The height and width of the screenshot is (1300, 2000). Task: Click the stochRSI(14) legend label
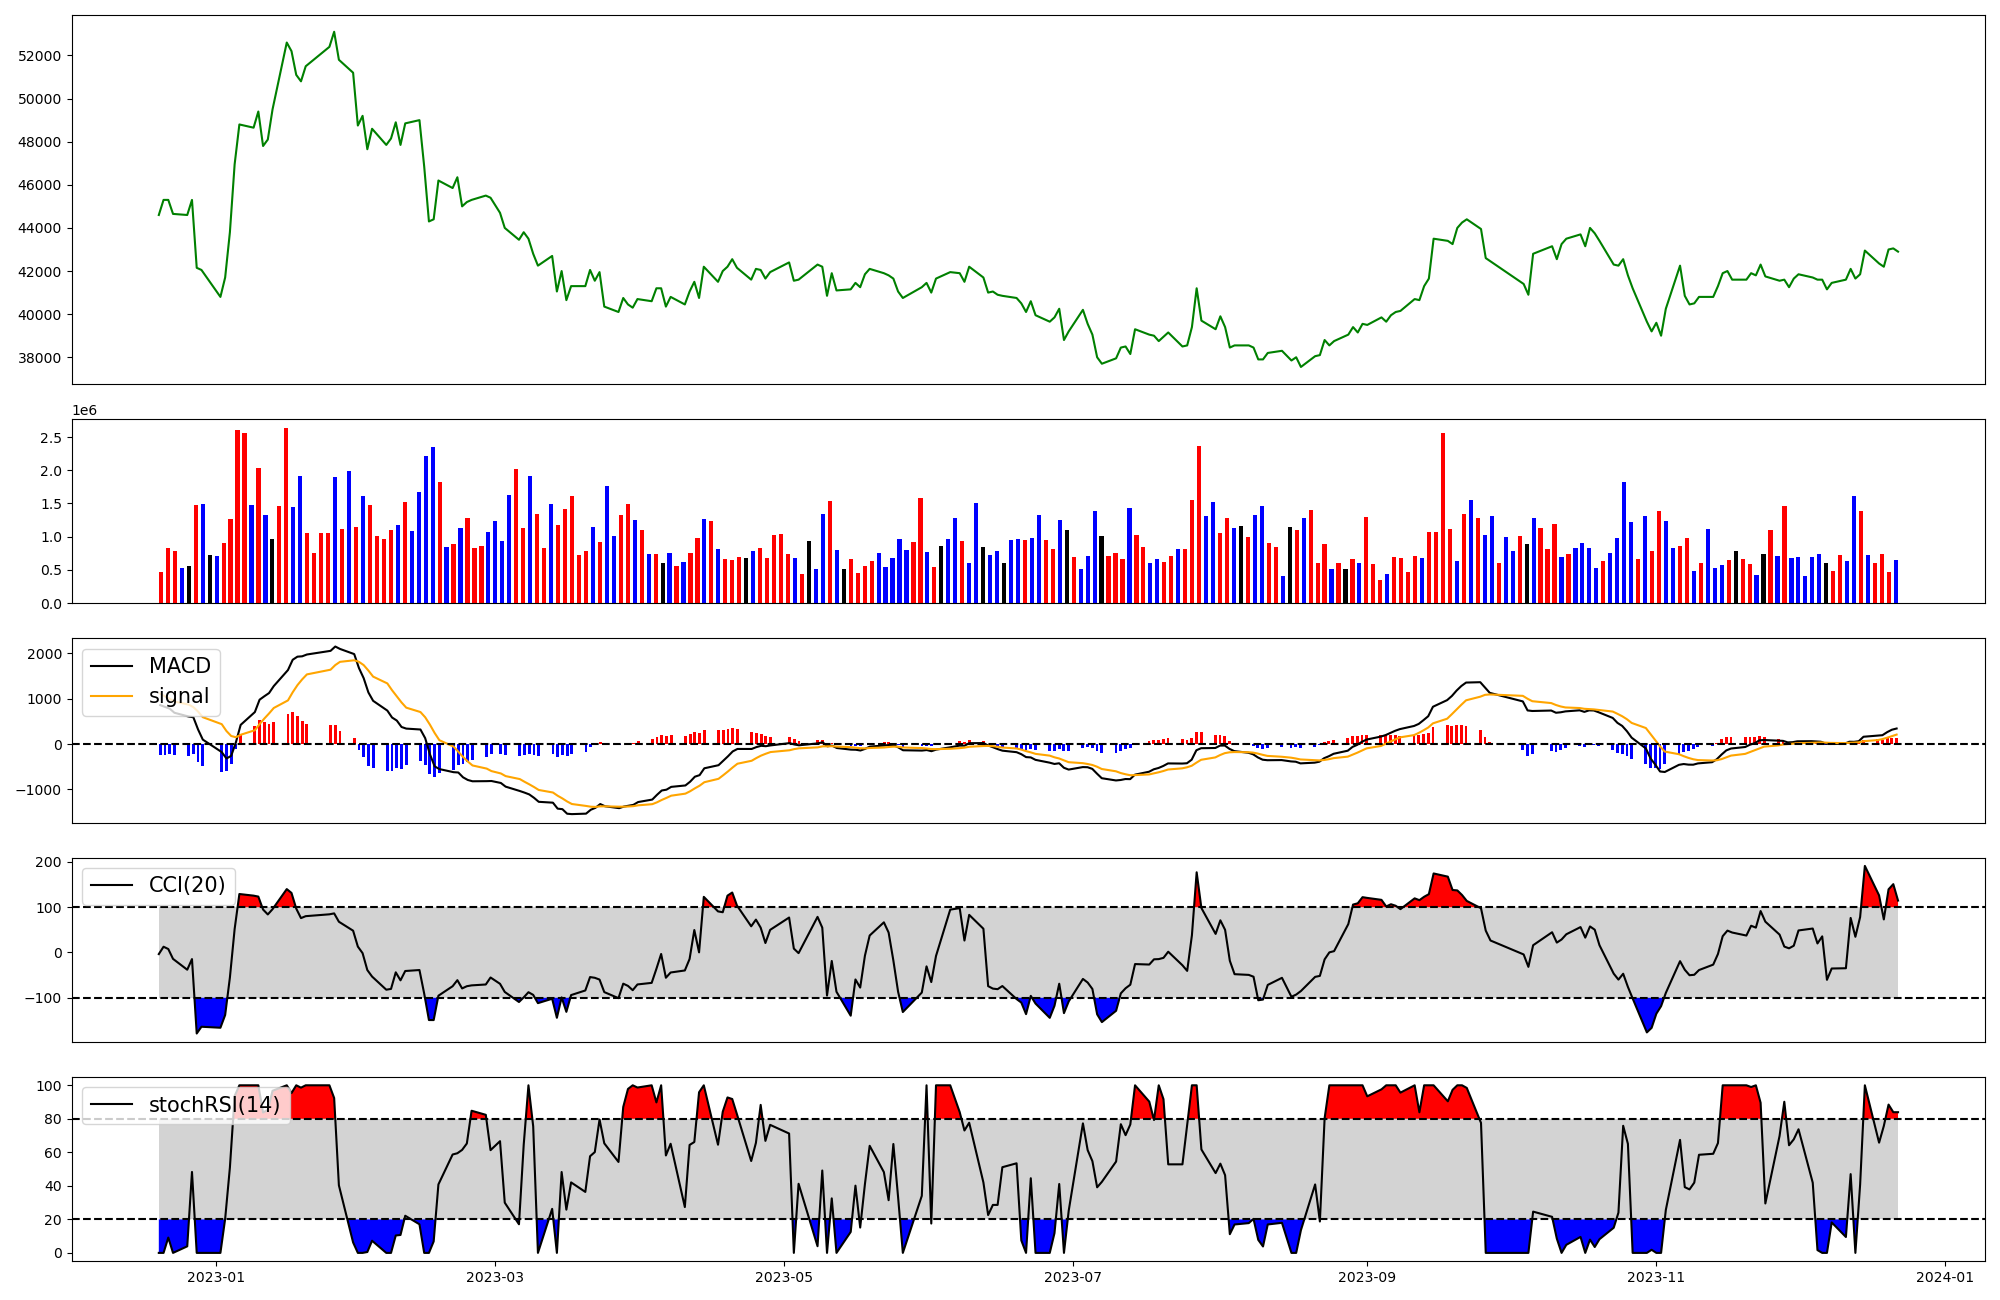click(x=214, y=1105)
